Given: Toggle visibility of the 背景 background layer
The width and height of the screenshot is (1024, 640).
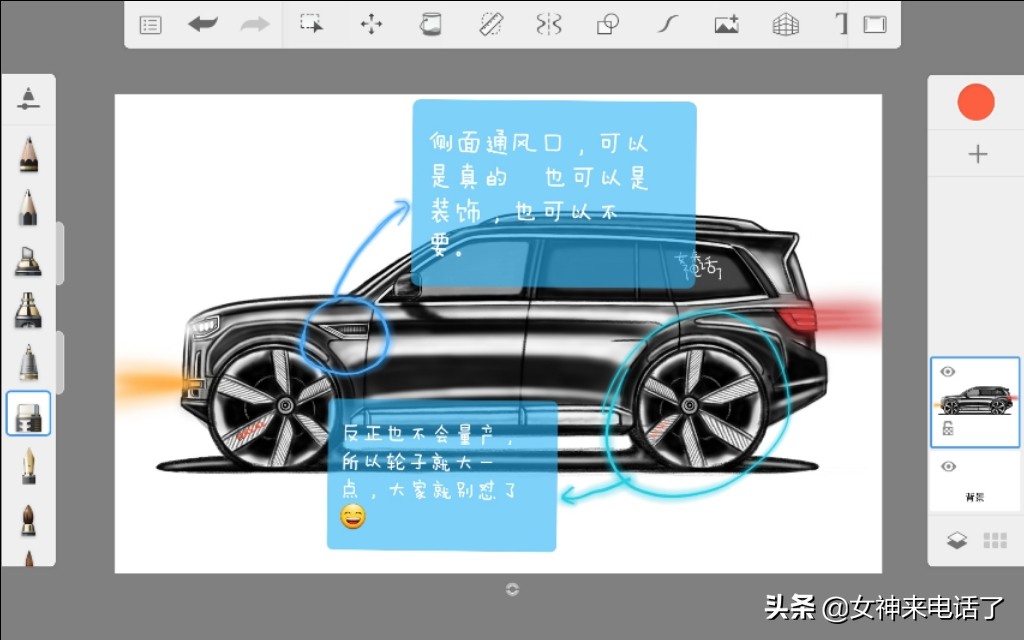Looking at the screenshot, I should 948,467.
